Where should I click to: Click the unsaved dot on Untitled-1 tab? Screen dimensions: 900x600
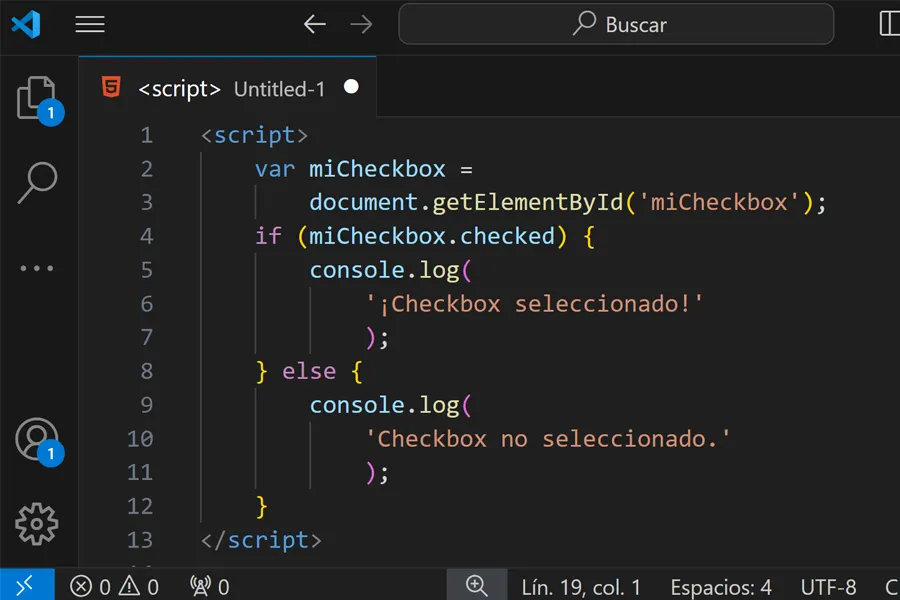click(351, 87)
